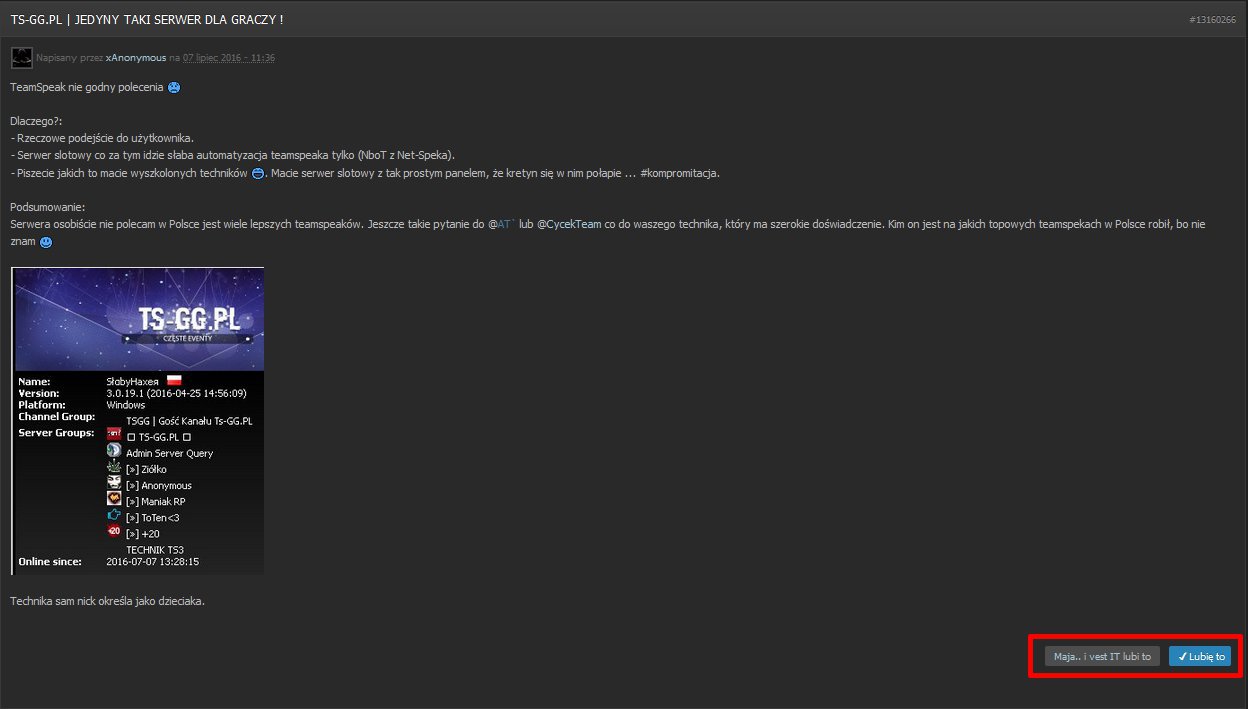
Task: Open the Maja.. i vest IT lubi to list
Action: (1102, 657)
